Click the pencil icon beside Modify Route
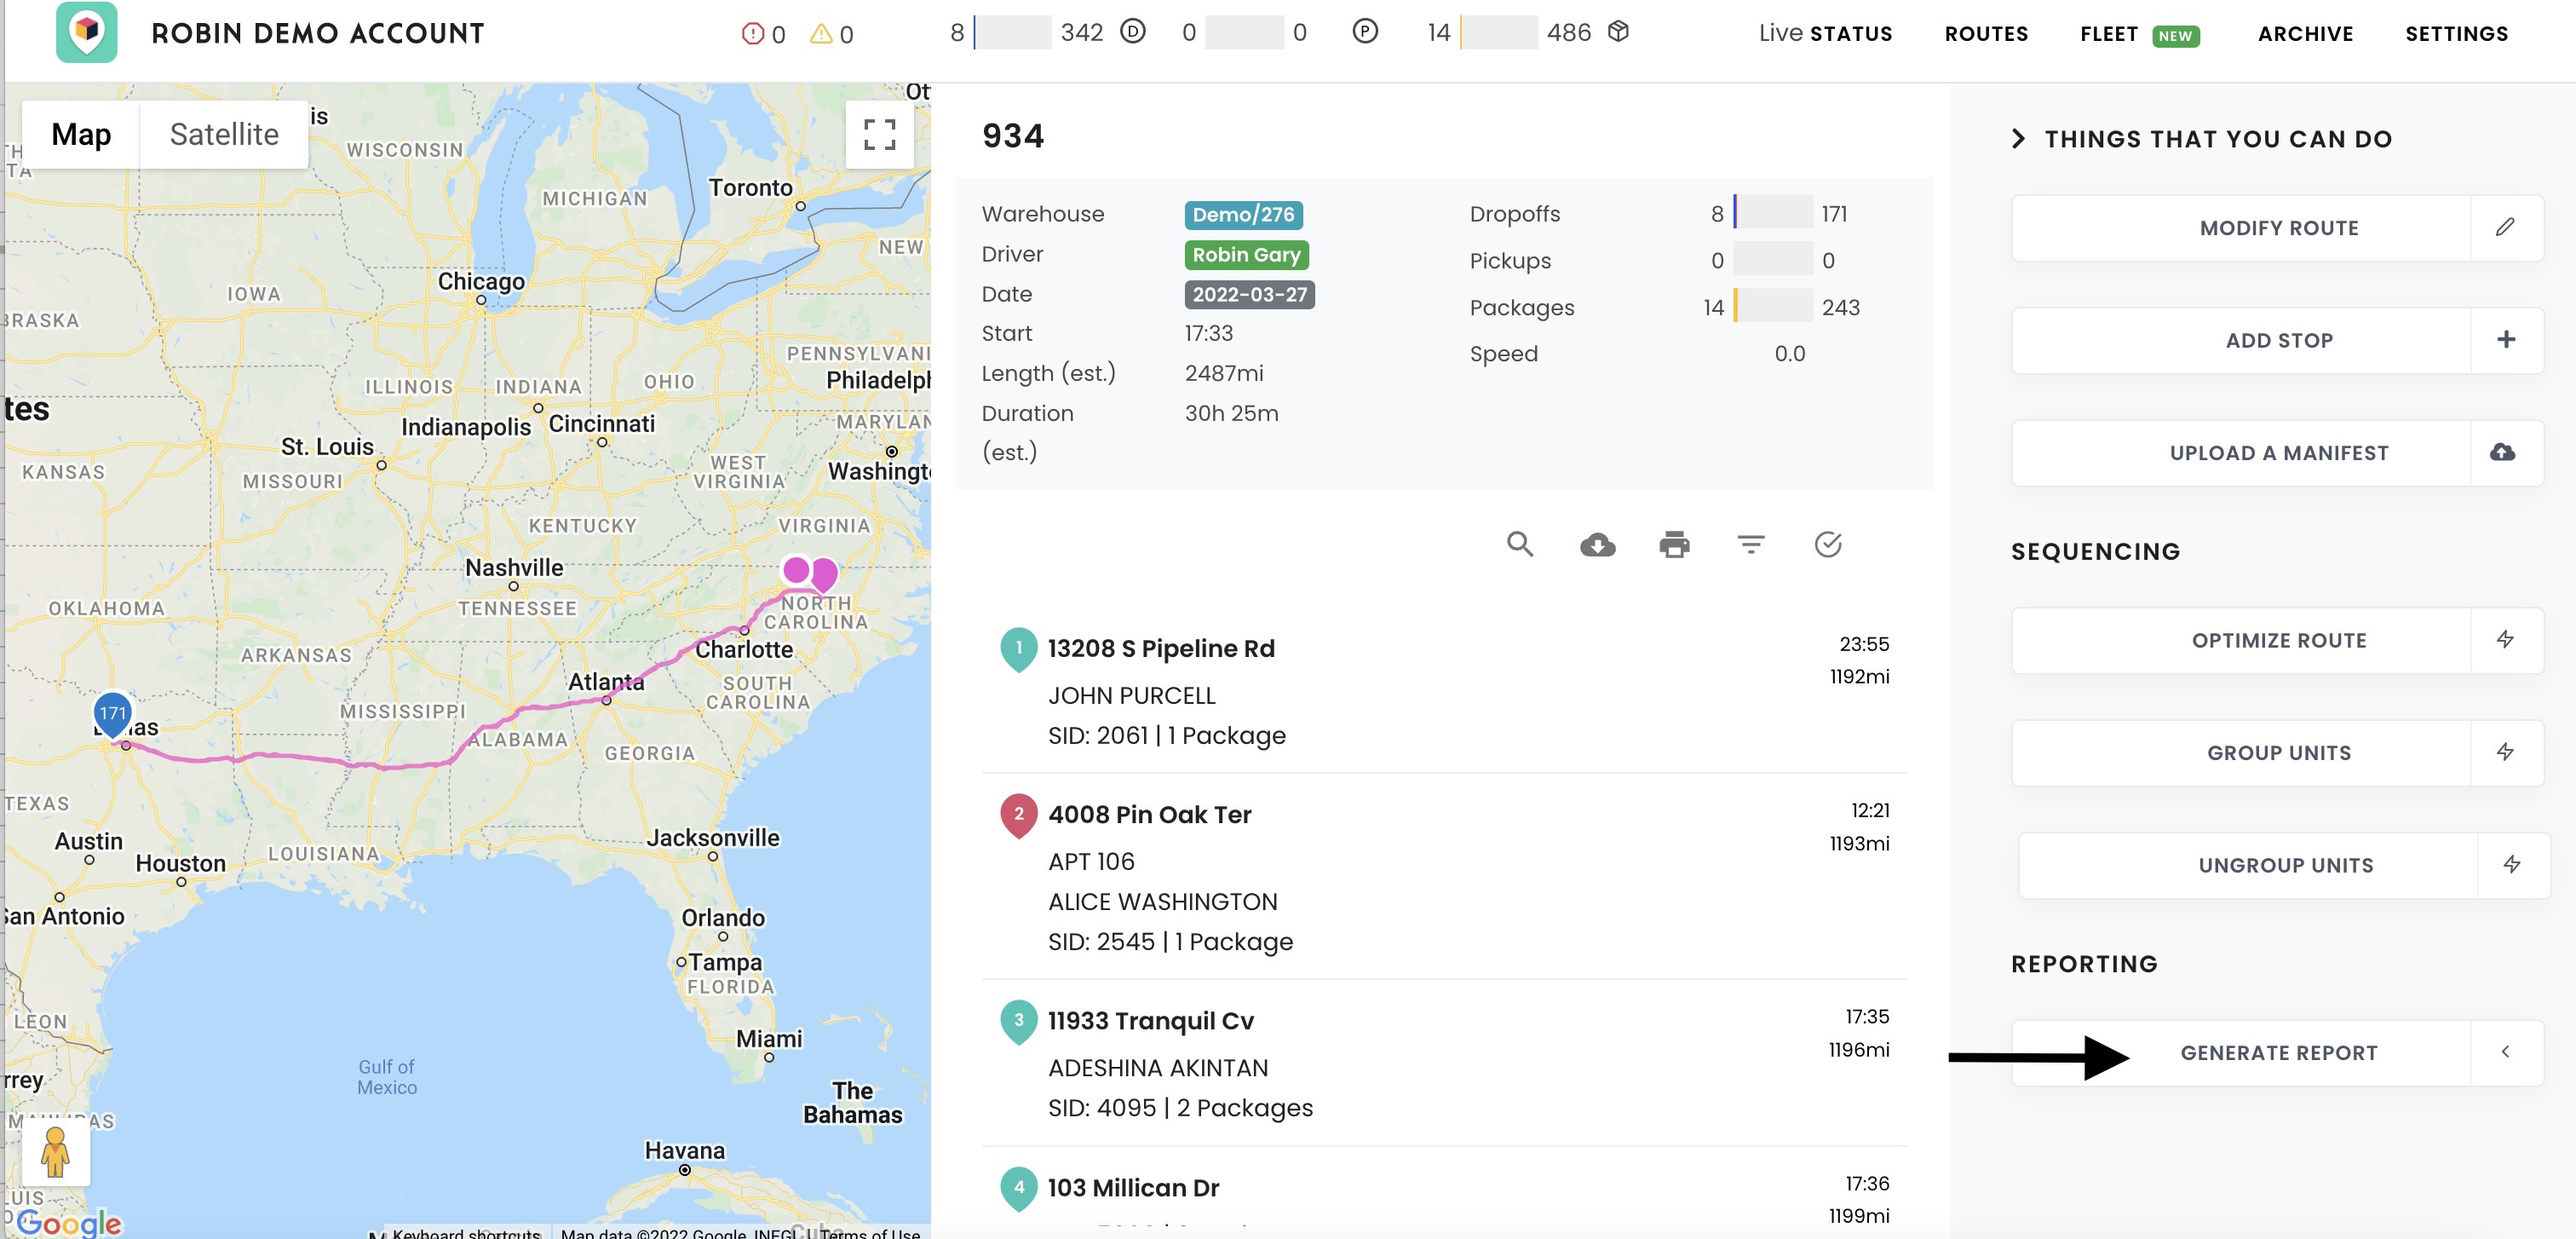 (2505, 227)
